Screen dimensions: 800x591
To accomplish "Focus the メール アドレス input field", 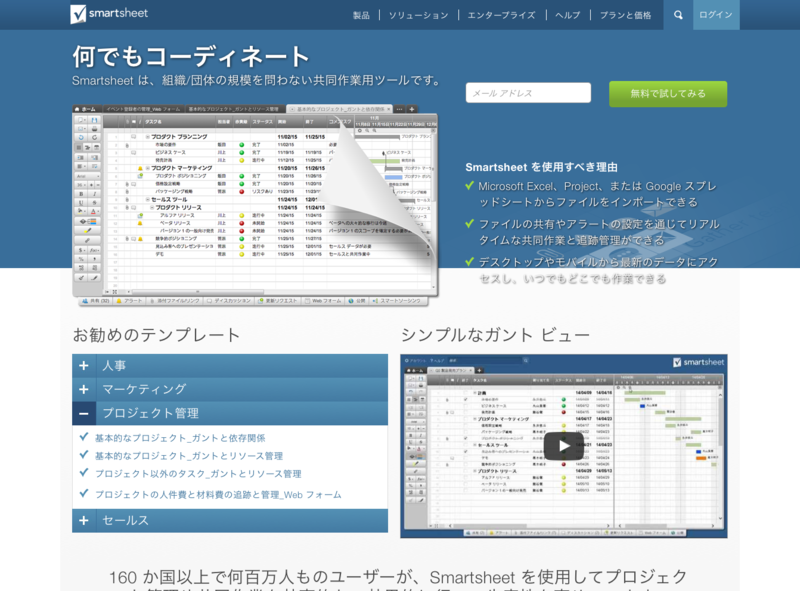I will tap(528, 93).
